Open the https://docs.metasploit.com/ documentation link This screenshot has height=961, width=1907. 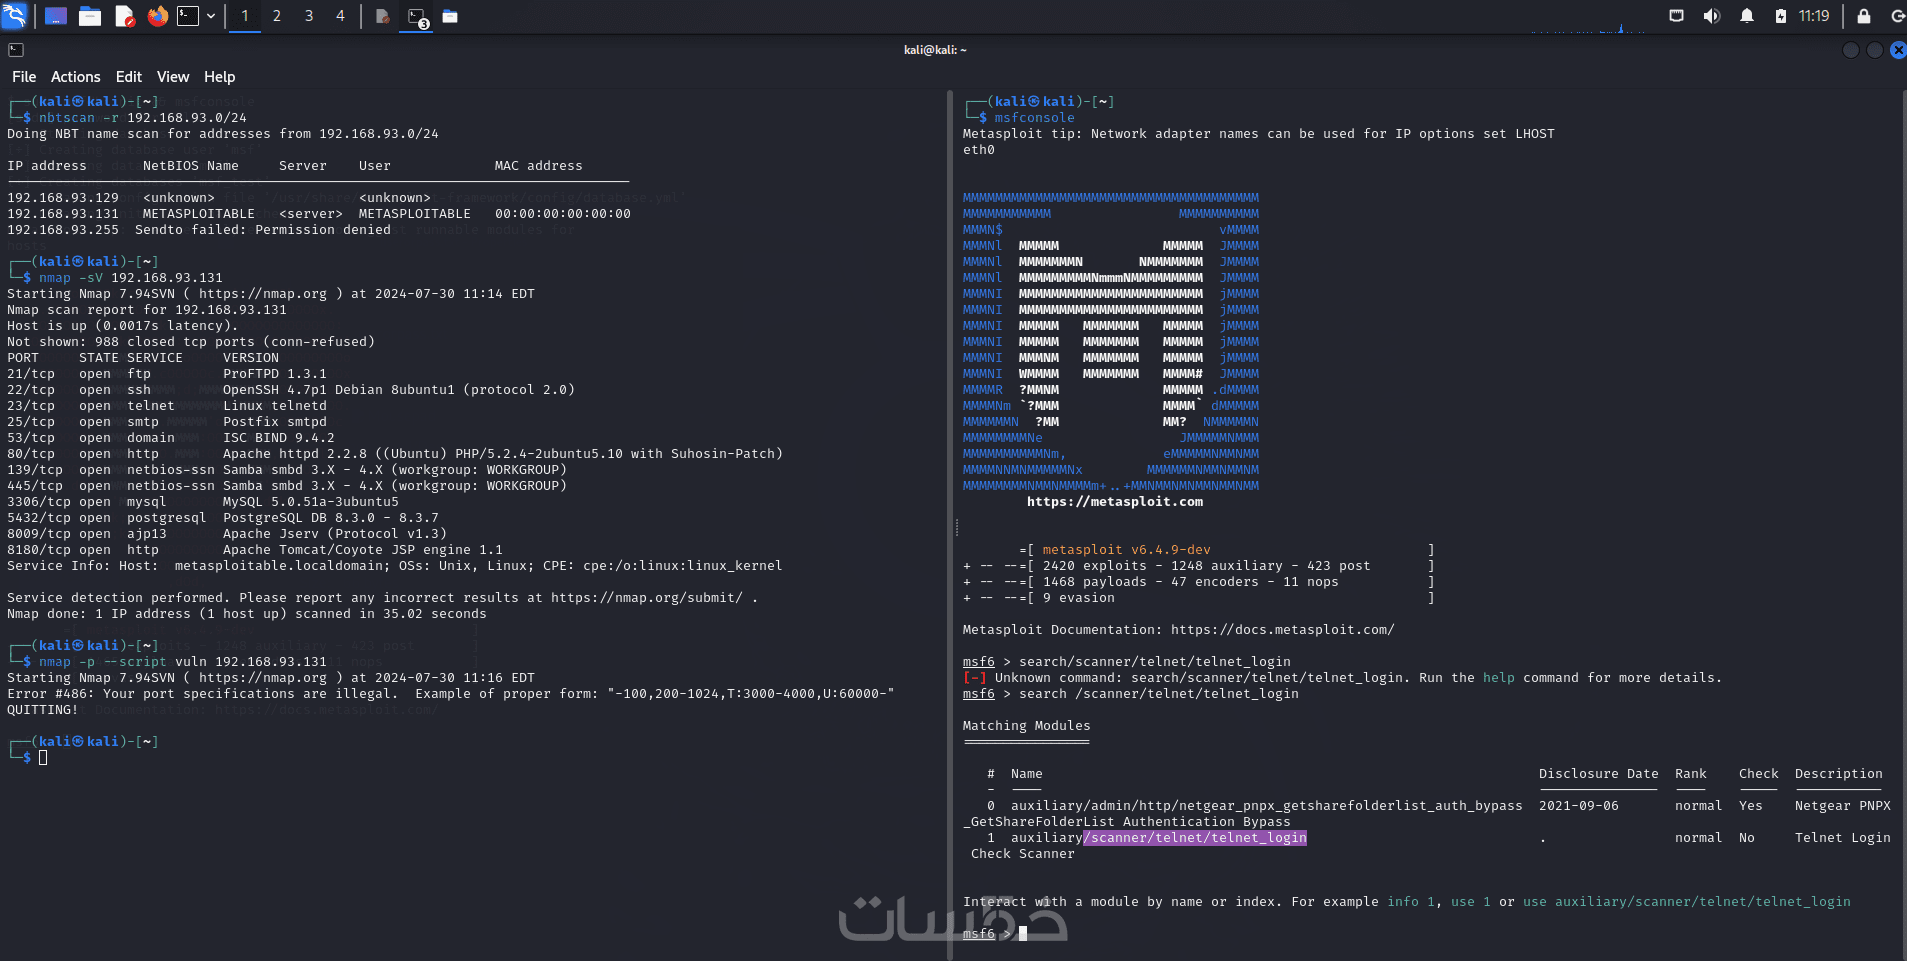[1283, 630]
